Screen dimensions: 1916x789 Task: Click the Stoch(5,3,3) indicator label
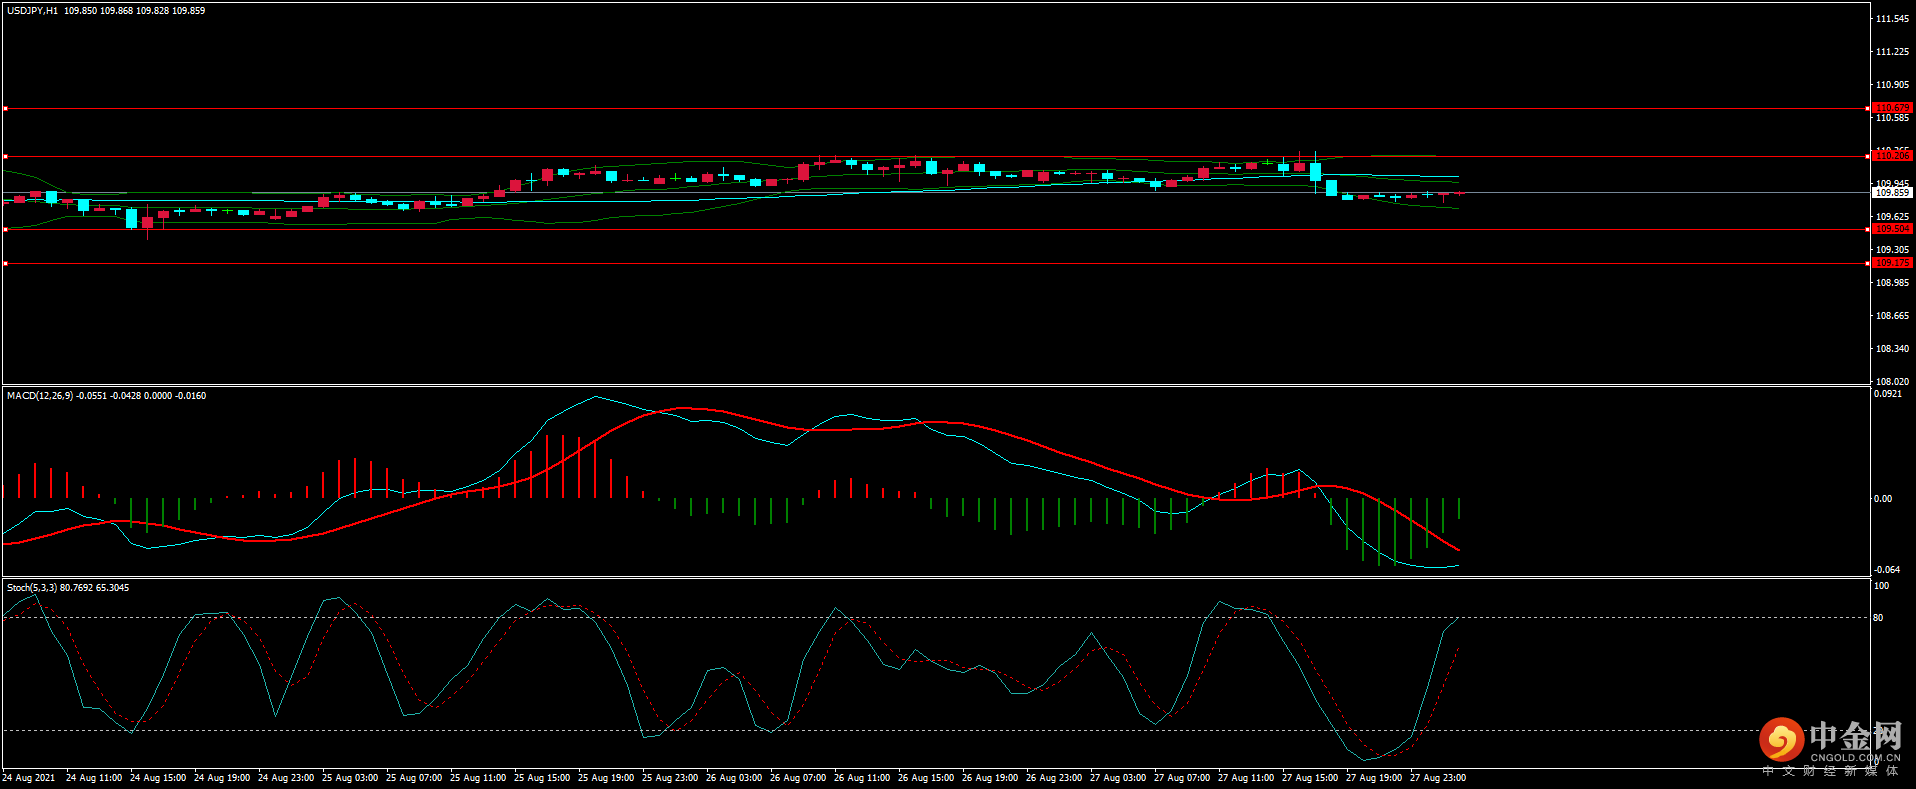[x=32, y=588]
